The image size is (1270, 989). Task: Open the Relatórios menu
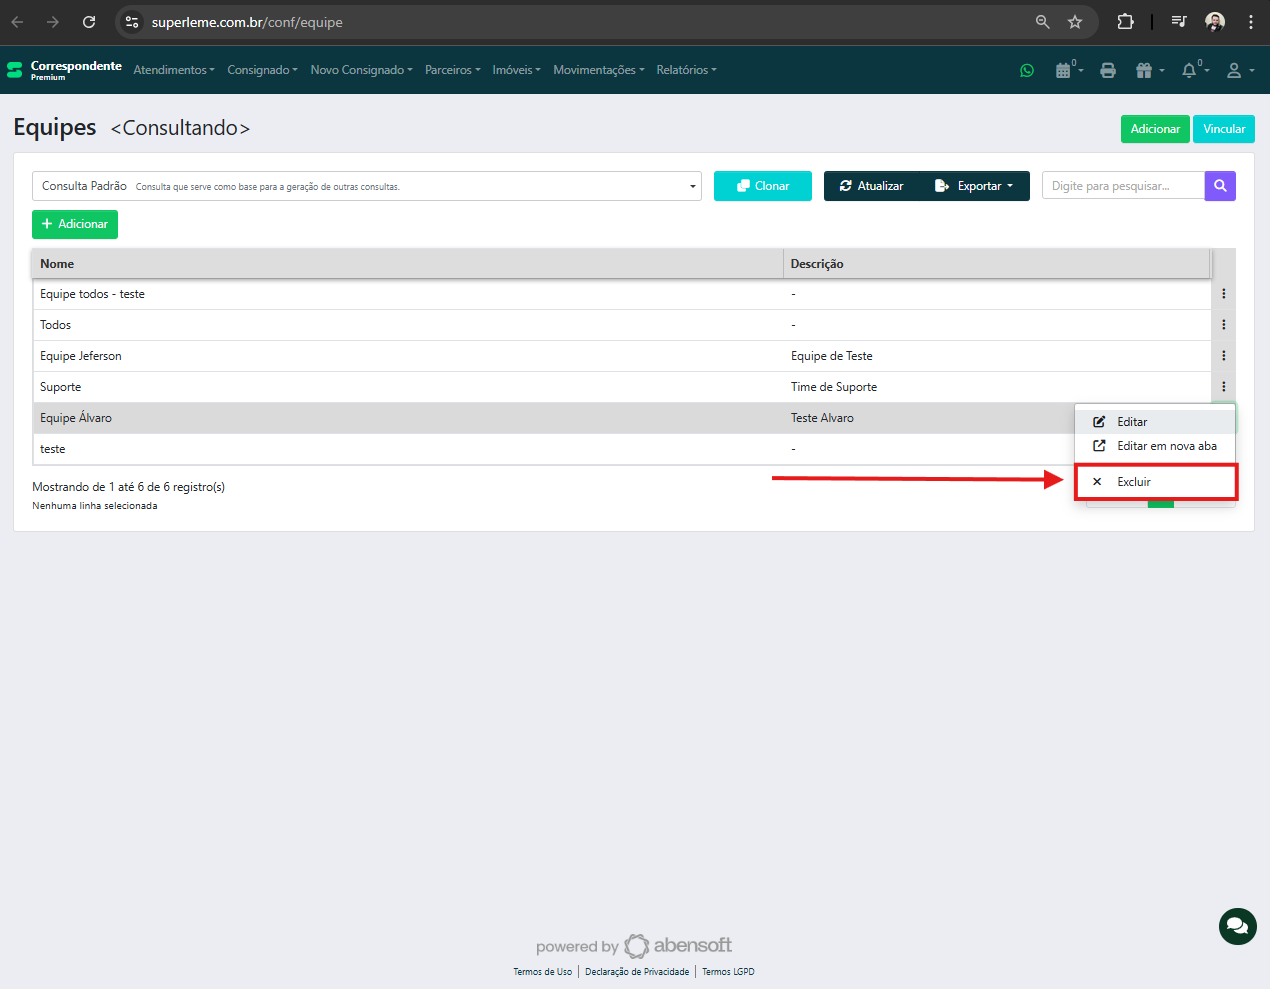(686, 70)
